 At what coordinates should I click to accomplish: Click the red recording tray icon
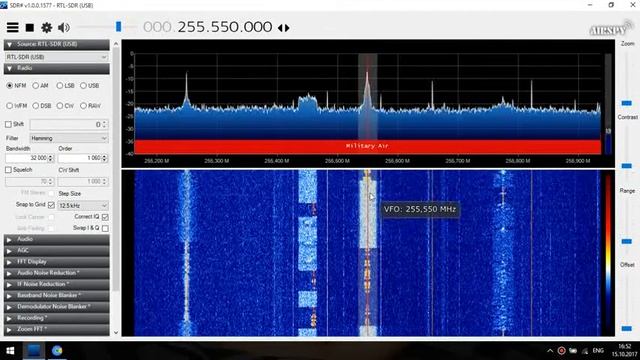pos(562,351)
